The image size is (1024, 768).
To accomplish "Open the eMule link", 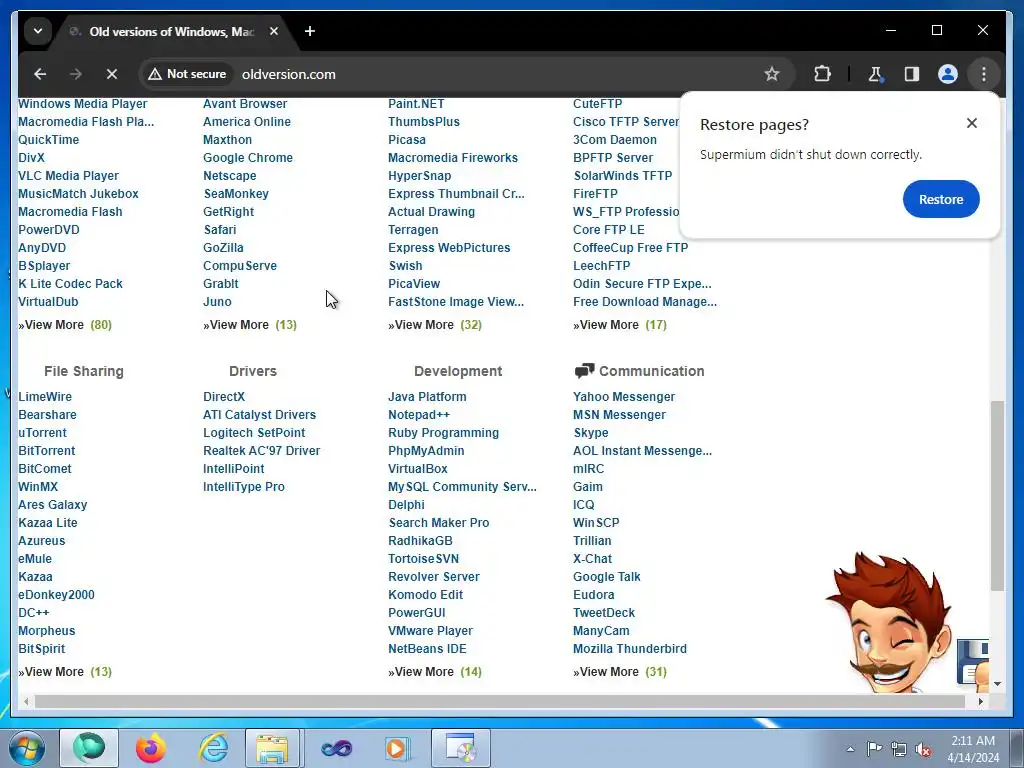I will click(x=35, y=558).
